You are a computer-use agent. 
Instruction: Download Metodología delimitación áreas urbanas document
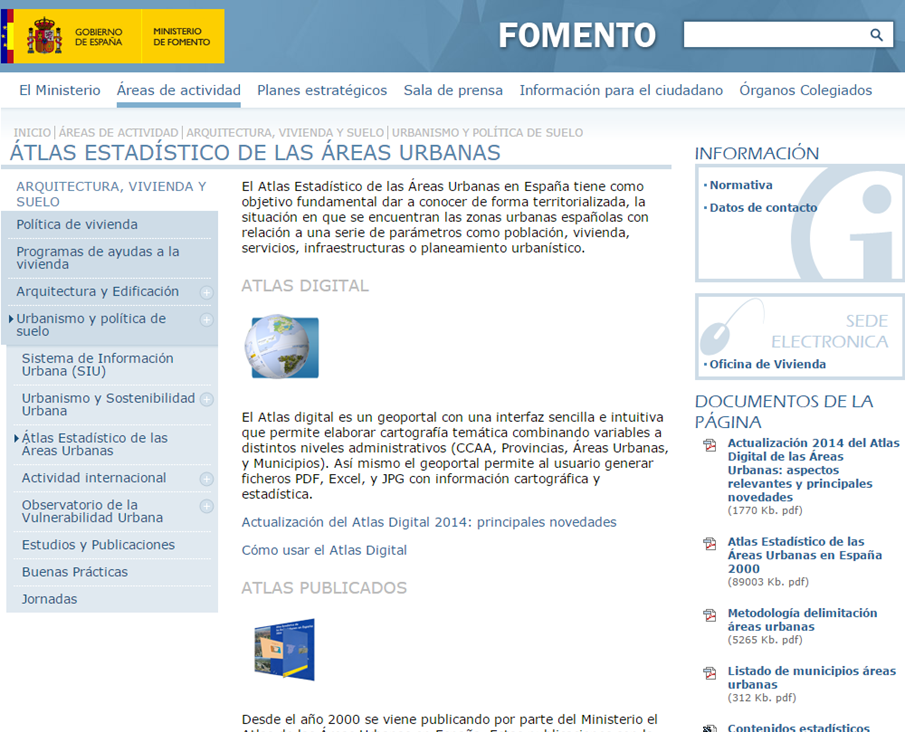point(802,620)
